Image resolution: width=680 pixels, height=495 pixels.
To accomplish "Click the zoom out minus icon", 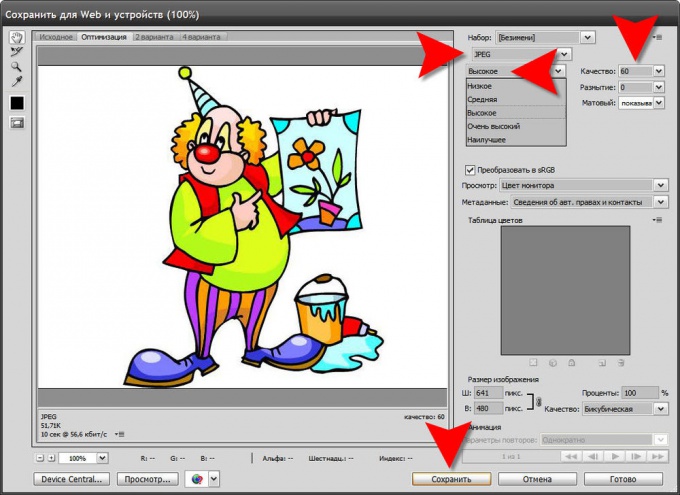I will 40,458.
